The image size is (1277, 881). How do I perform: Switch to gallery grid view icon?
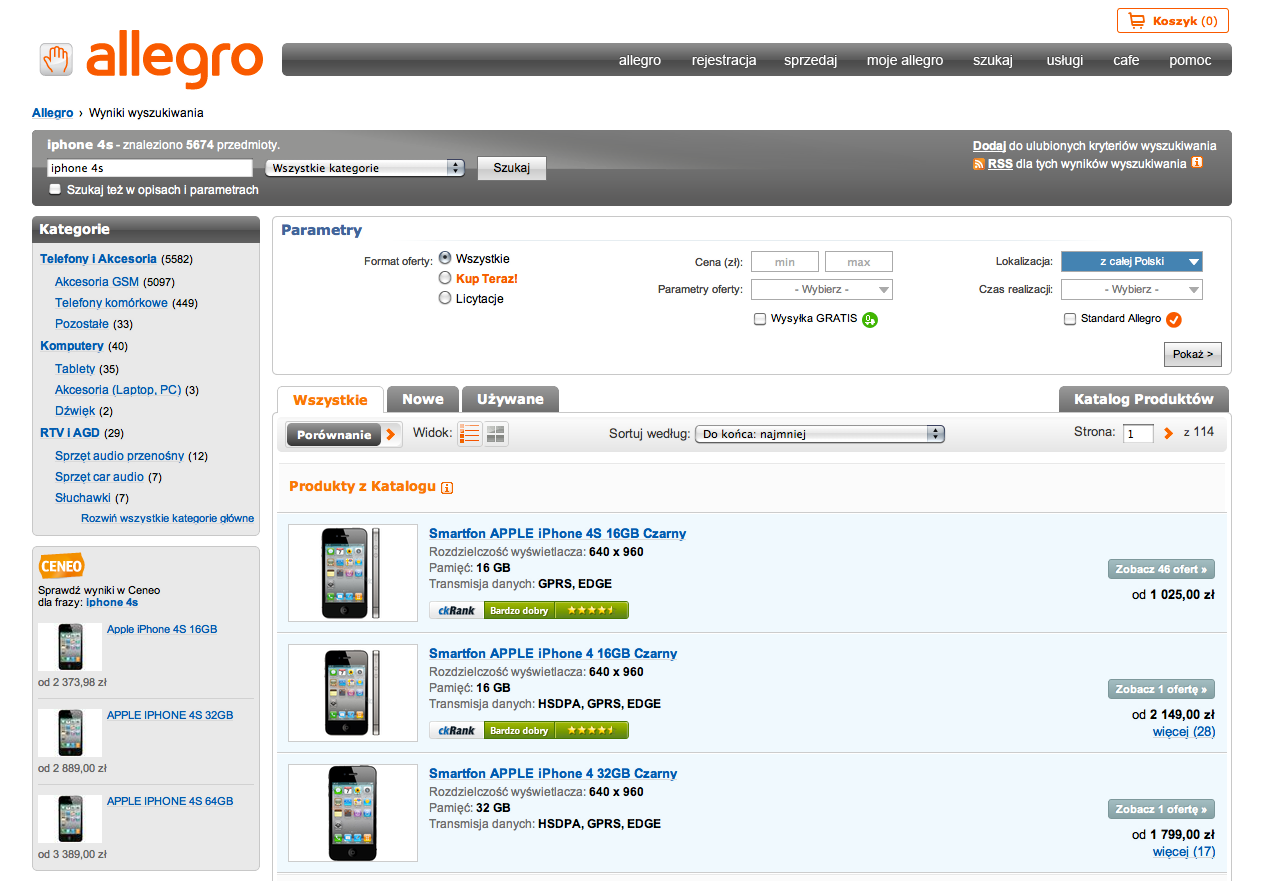pos(496,434)
